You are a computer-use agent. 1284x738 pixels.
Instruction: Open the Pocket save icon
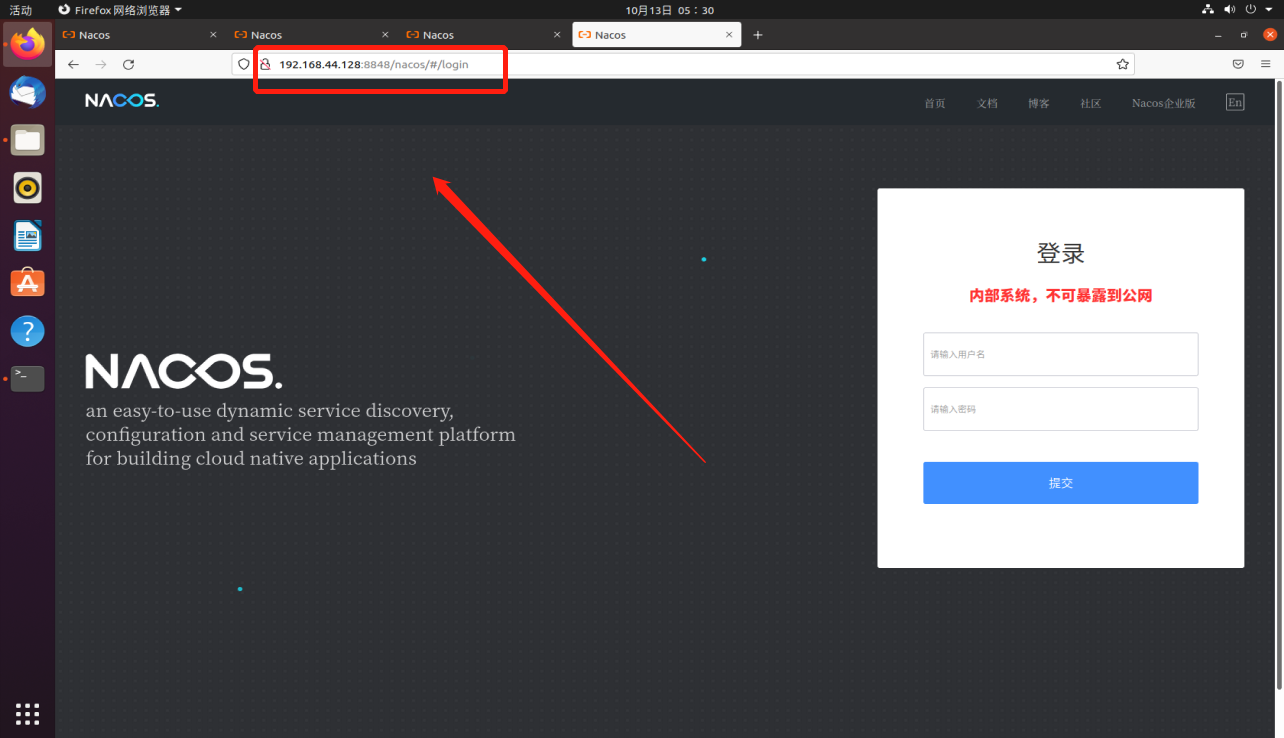(x=1238, y=64)
